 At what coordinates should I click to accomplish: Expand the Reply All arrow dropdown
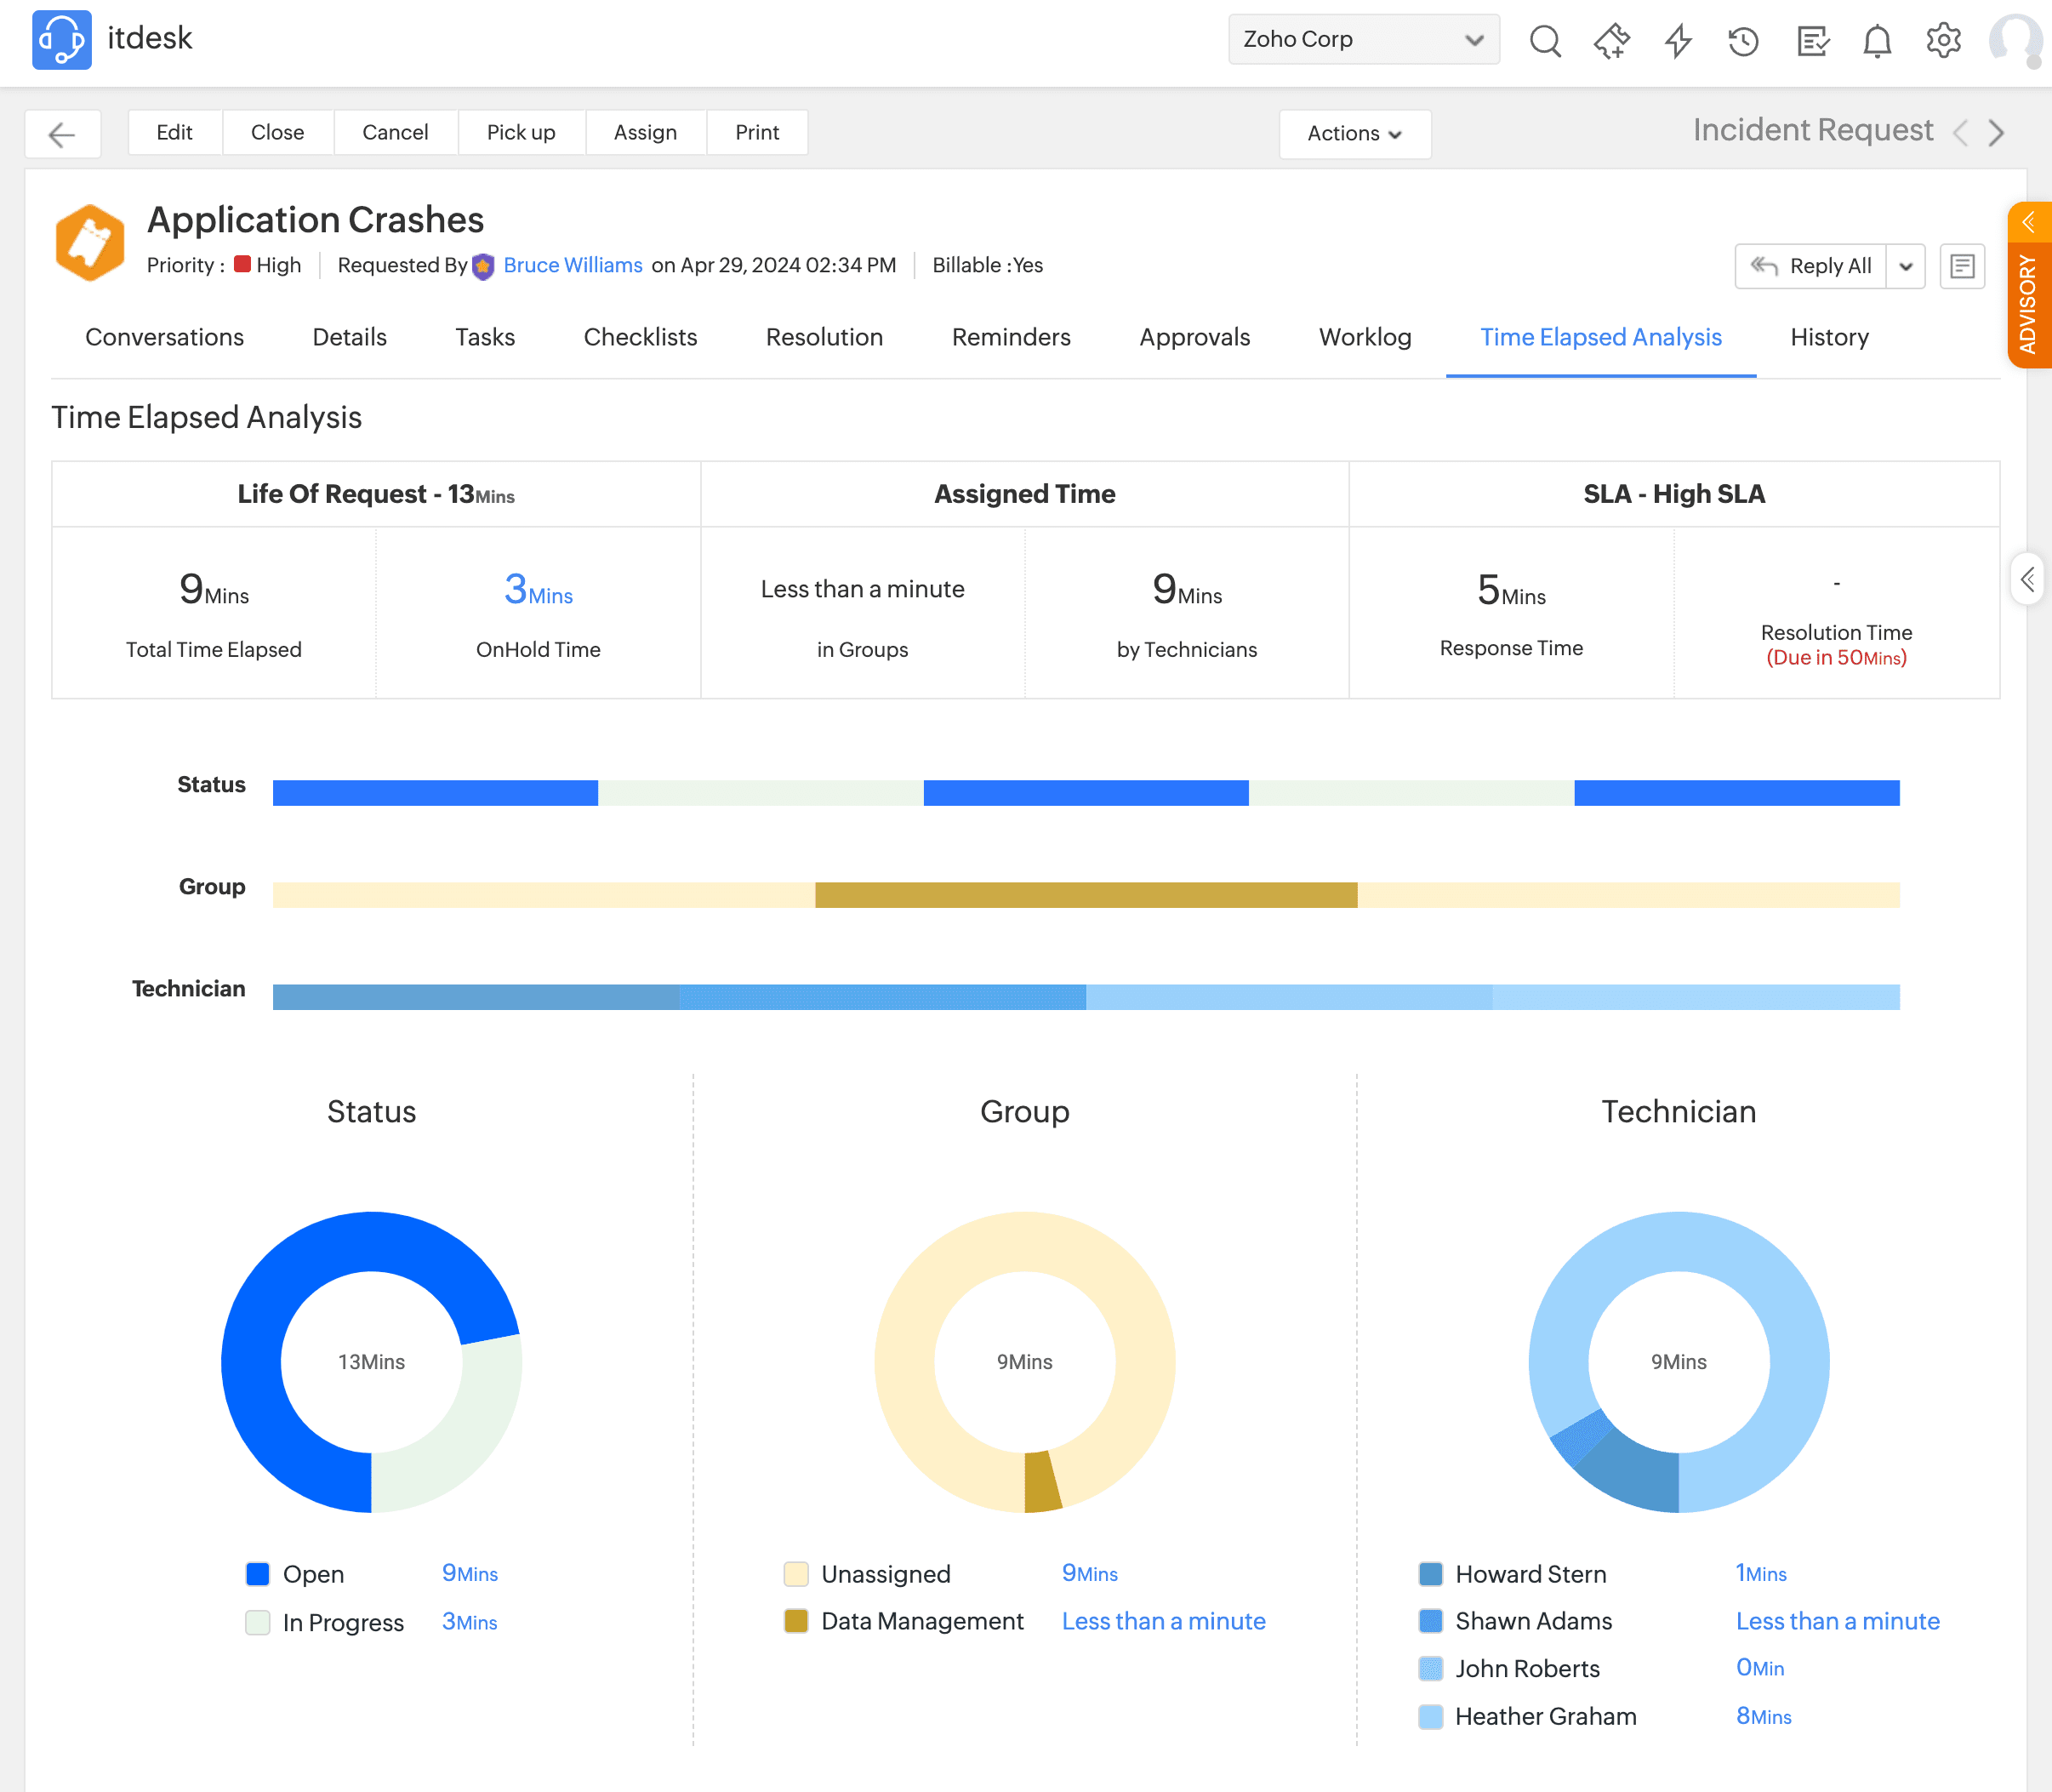[1906, 266]
